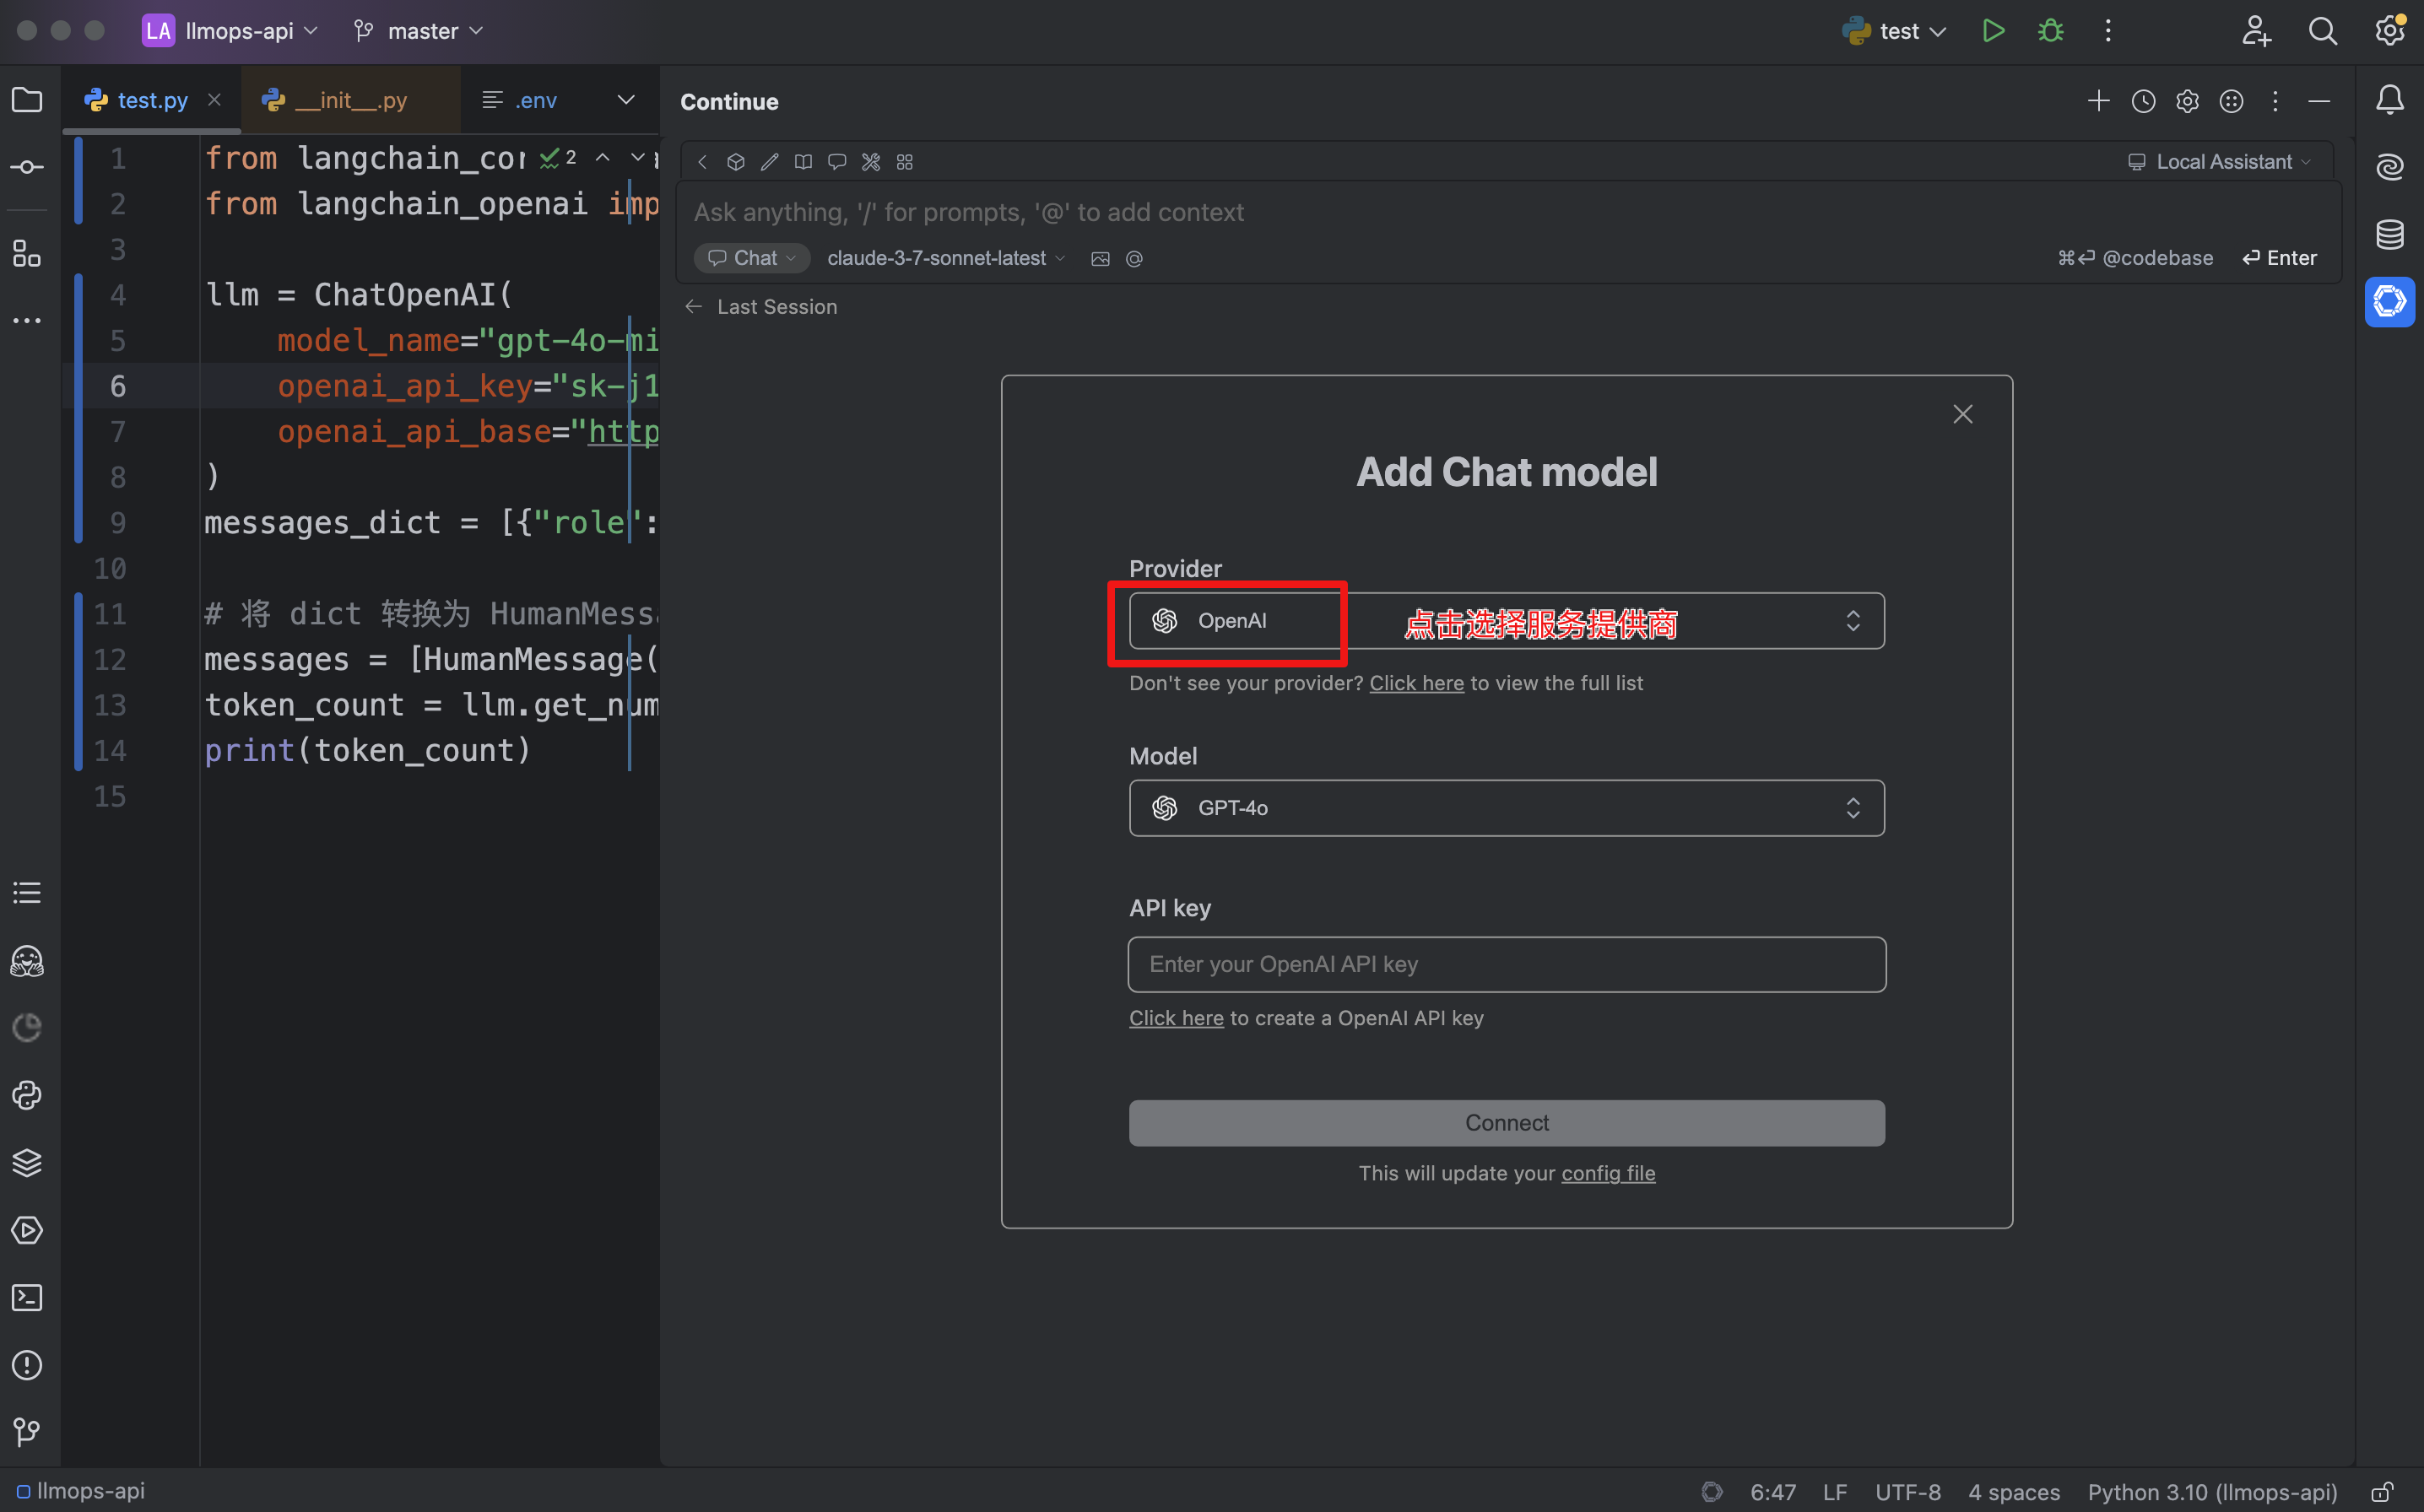Switch to the .env tab
This screenshot has width=2424, height=1512.
pyautogui.click(x=534, y=100)
